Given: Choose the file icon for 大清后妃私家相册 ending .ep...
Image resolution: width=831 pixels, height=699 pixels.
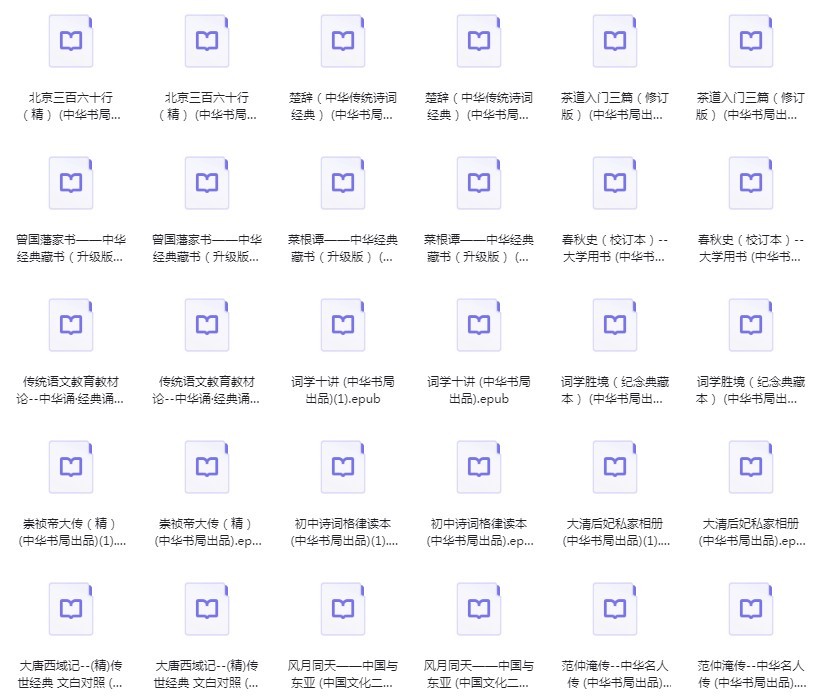Looking at the screenshot, I should click(751, 467).
